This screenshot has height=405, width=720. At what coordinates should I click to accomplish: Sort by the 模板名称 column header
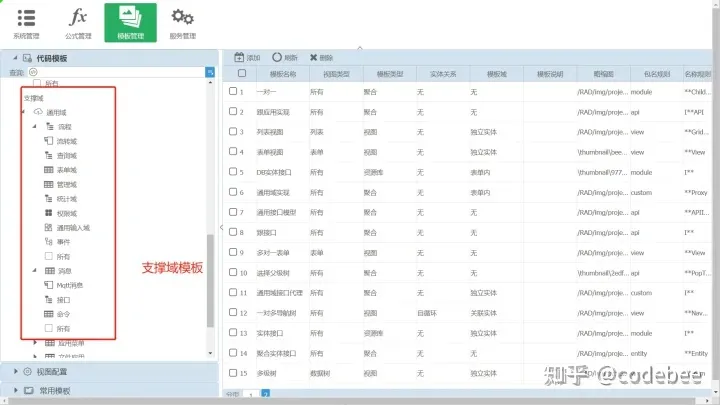pos(283,73)
